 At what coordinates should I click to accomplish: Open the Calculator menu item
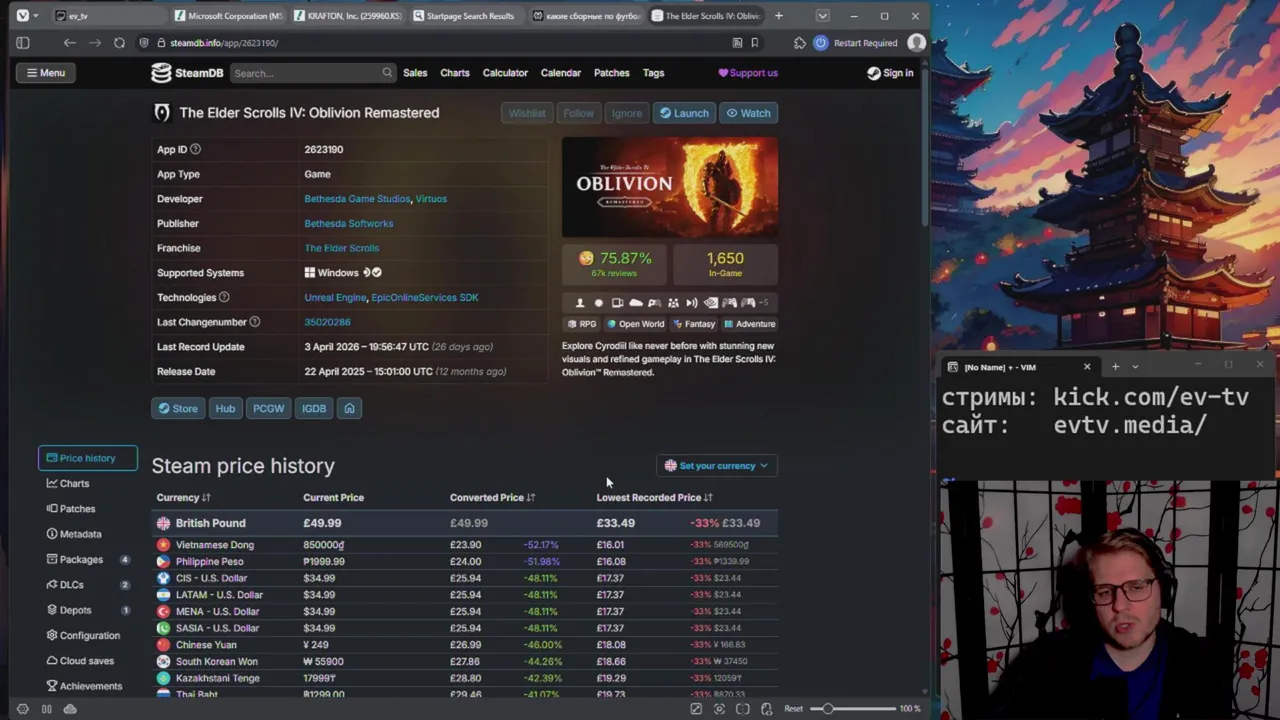(505, 73)
